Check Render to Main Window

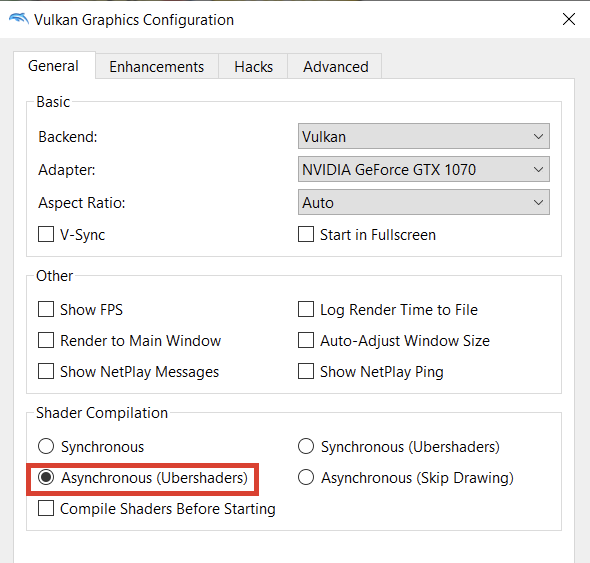pyautogui.click(x=46, y=341)
